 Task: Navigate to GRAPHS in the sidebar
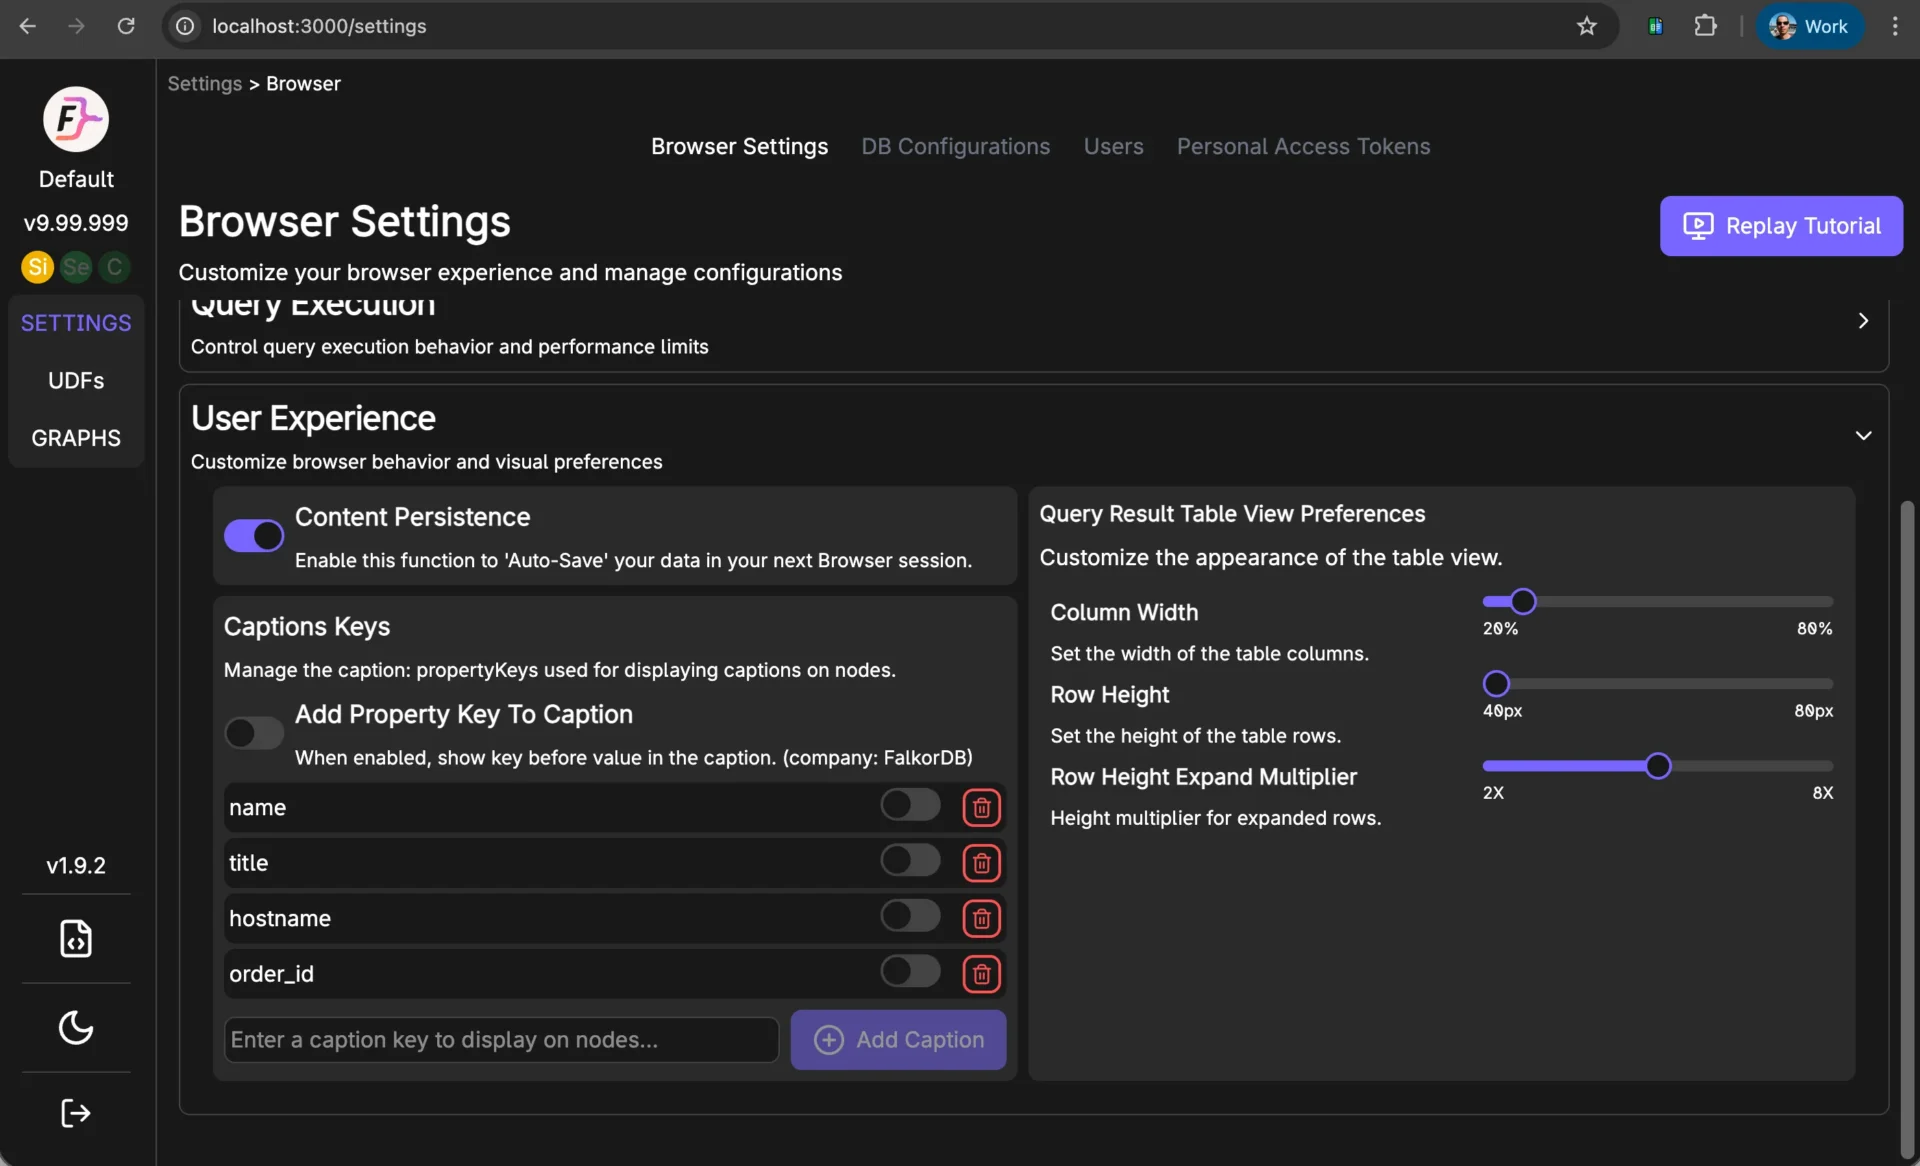click(75, 437)
